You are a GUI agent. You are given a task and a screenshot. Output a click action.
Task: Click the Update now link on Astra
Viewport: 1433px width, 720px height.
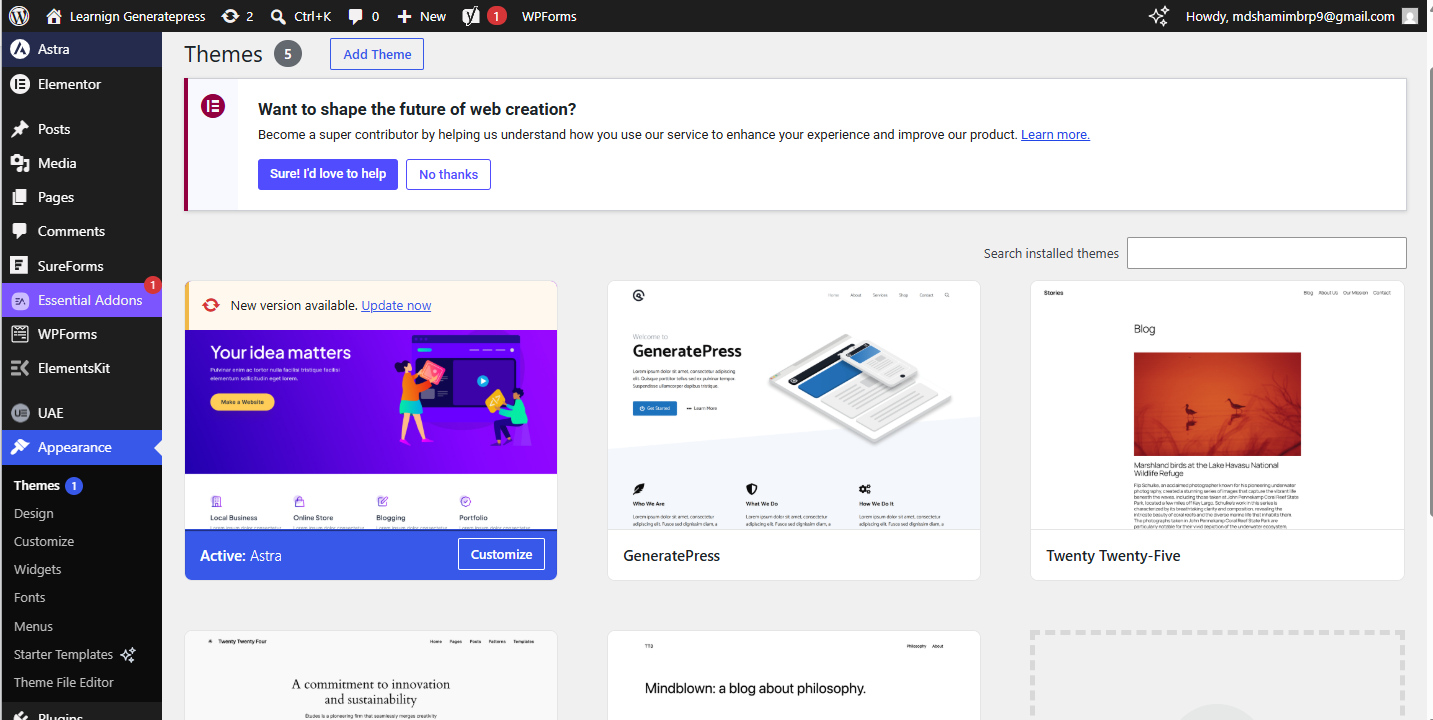pos(396,306)
